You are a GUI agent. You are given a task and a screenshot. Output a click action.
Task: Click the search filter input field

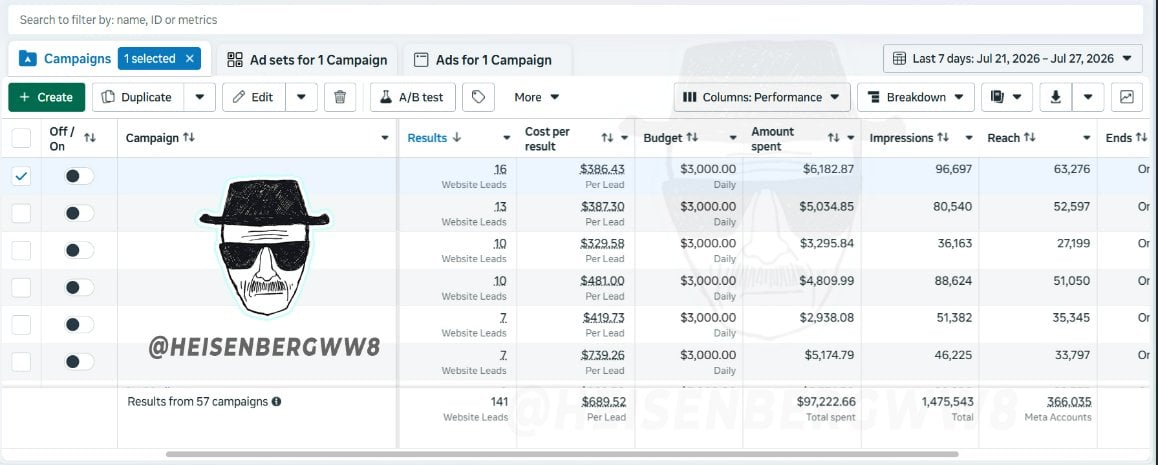pyautogui.click(x=575, y=20)
